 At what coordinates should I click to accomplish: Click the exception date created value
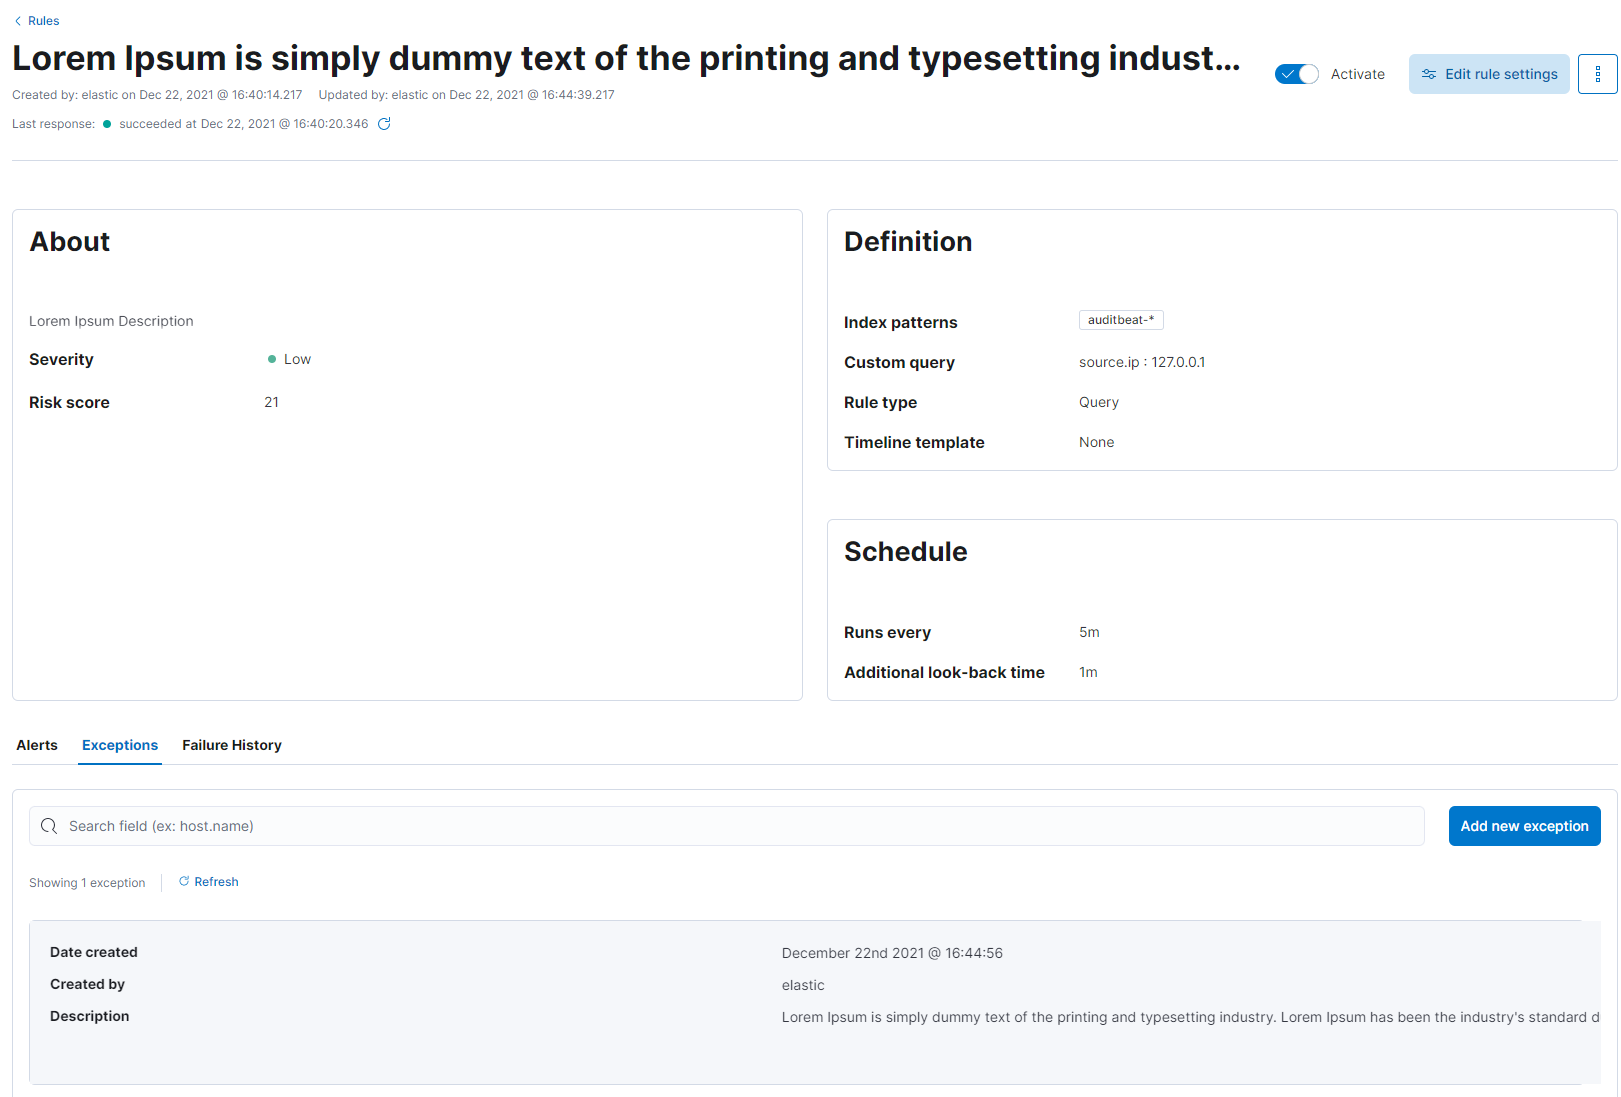892,953
